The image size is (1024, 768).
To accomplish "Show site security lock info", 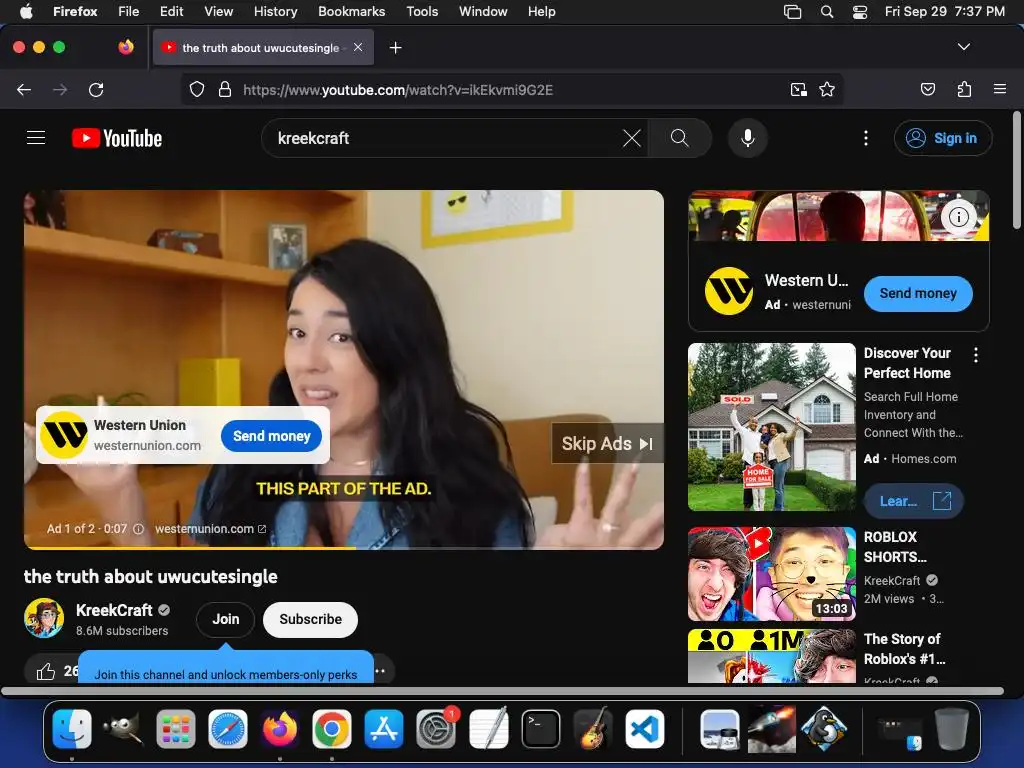I will [225, 89].
